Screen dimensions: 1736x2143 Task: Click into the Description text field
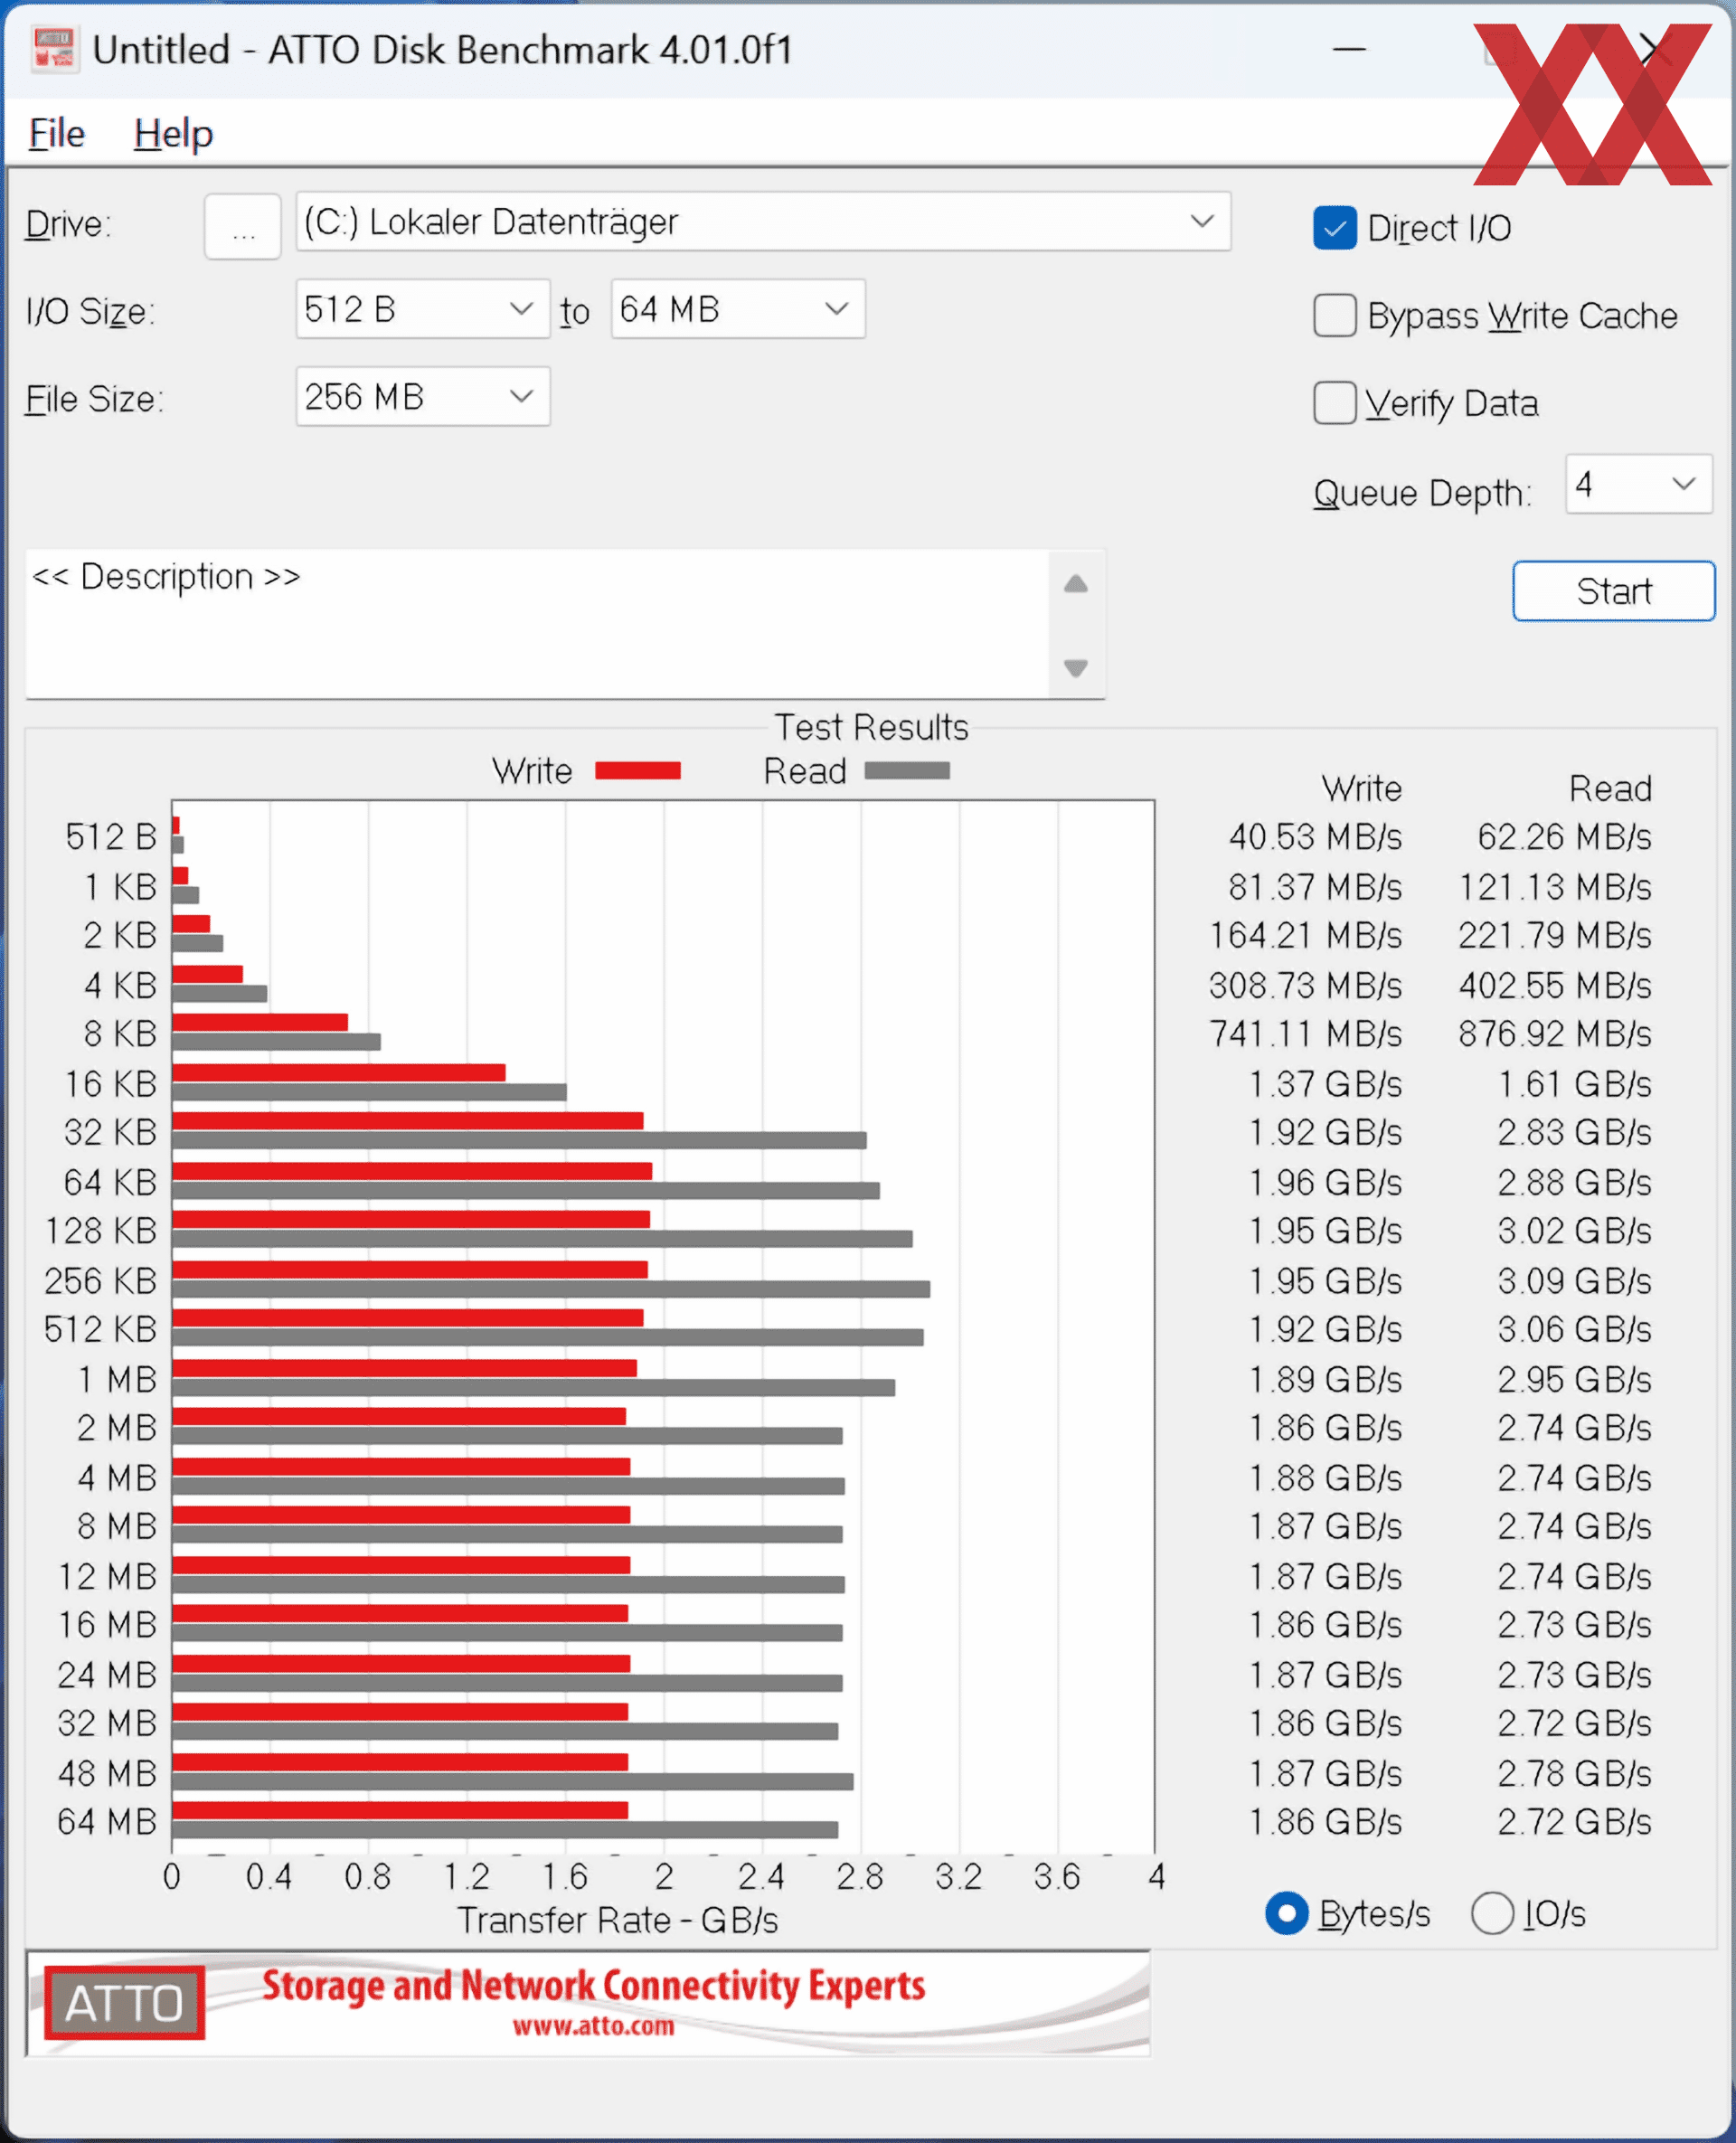click(x=536, y=624)
